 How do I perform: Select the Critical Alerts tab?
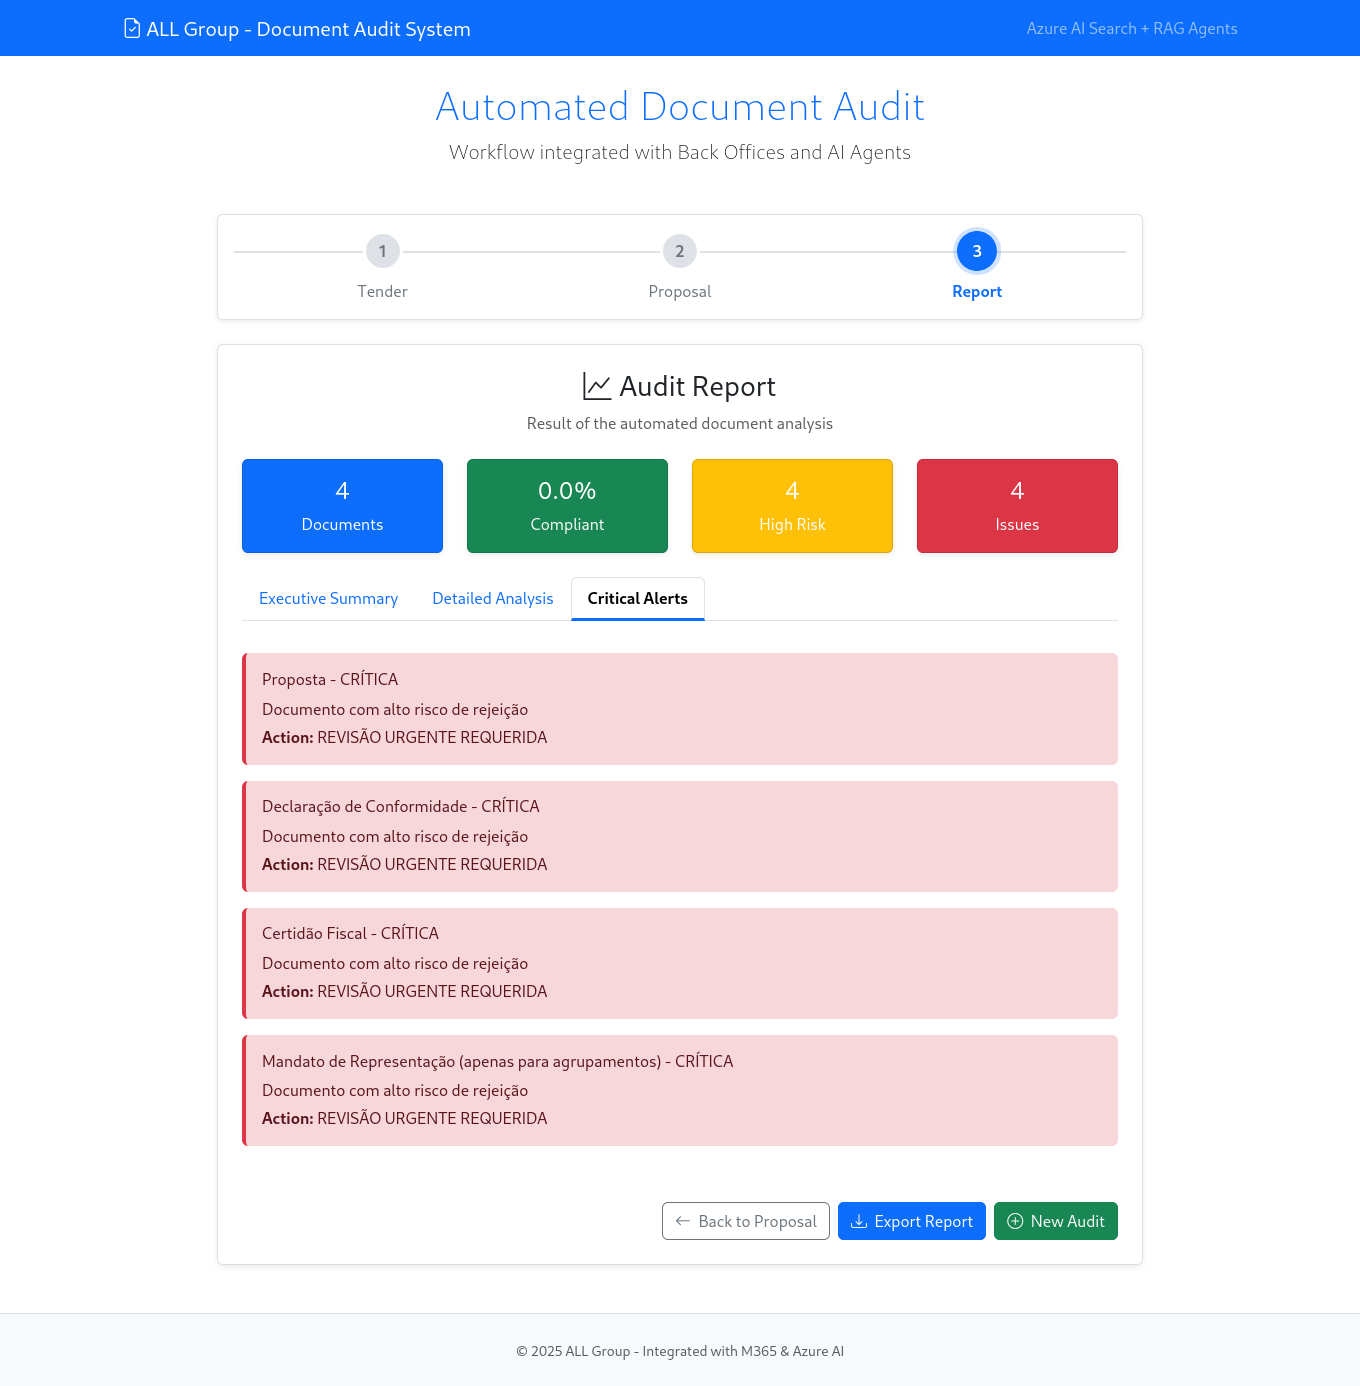(x=637, y=598)
